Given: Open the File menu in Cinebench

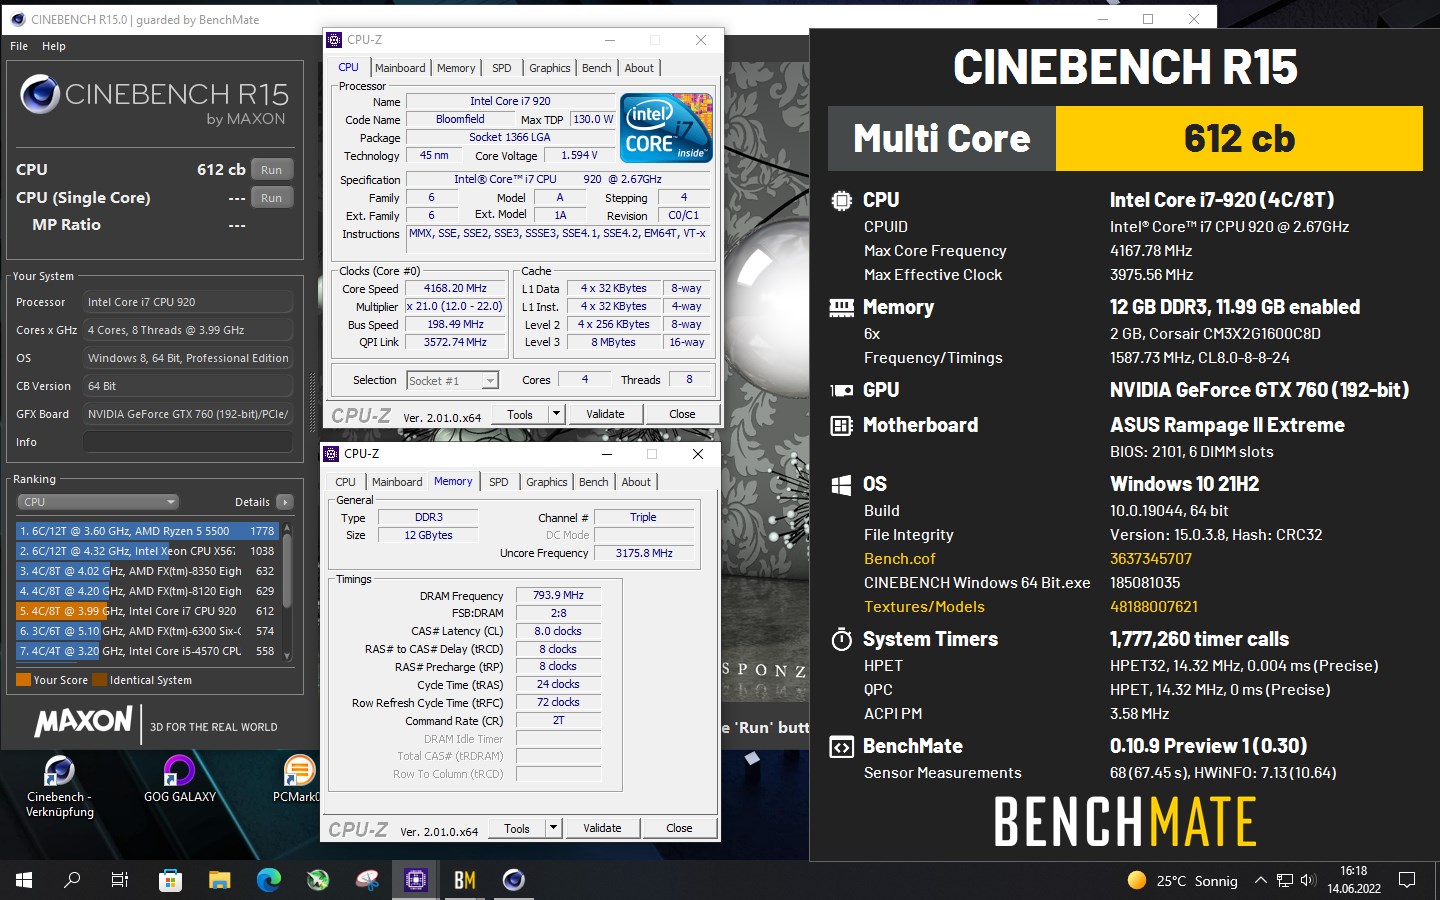Looking at the screenshot, I should click(x=19, y=46).
